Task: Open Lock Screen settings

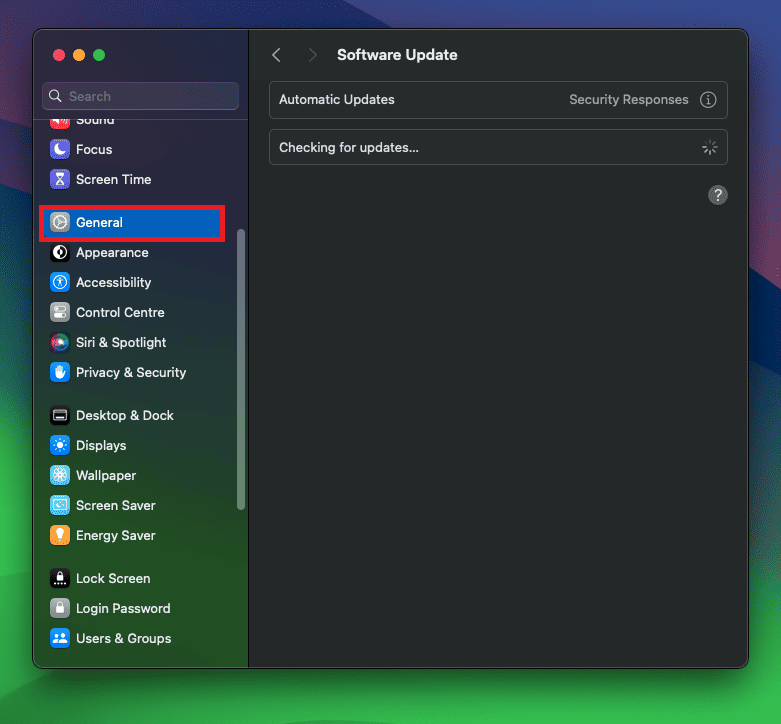Action: click(x=132, y=578)
